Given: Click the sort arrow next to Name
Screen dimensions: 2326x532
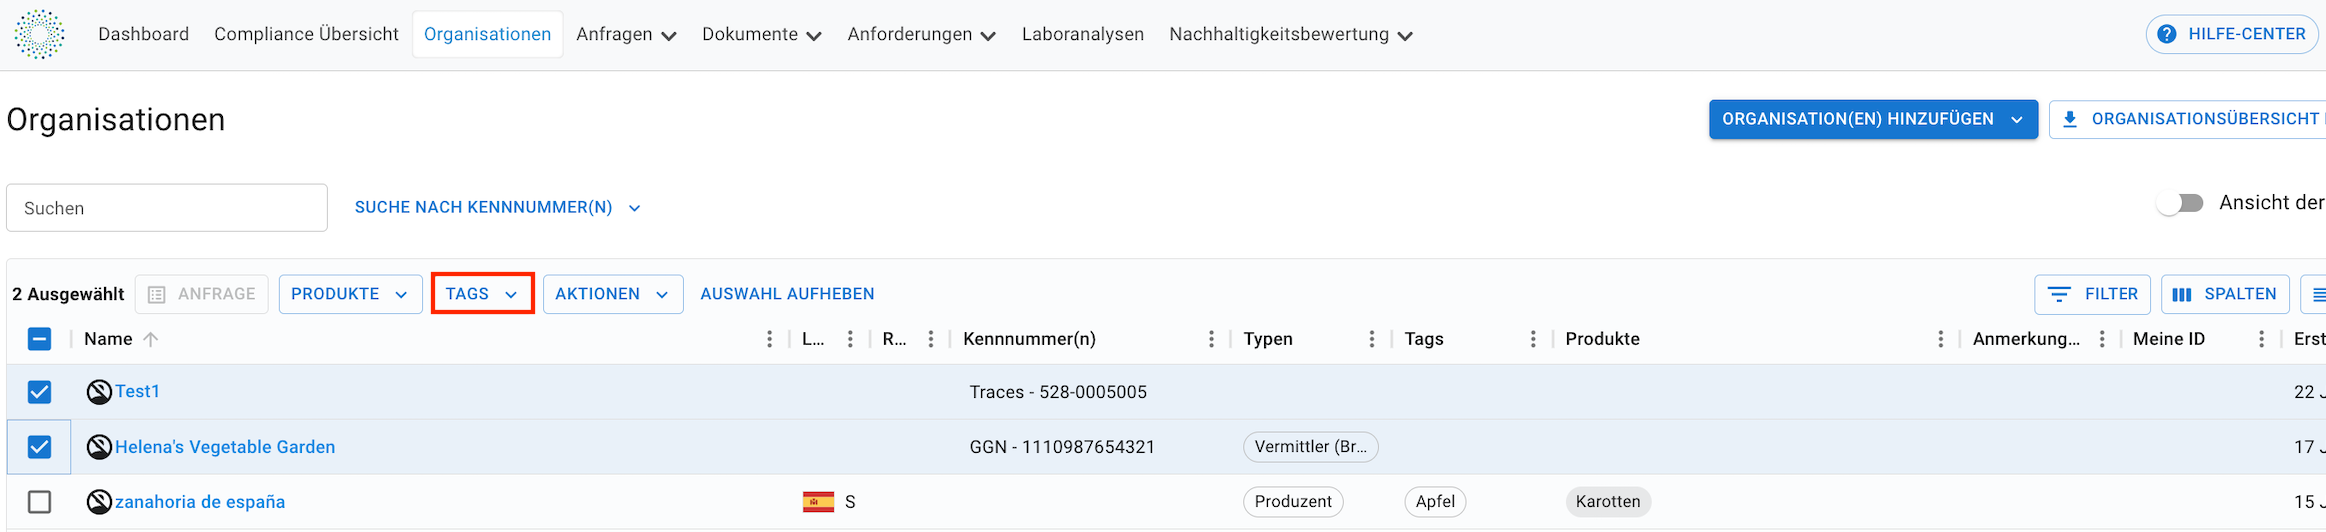Looking at the screenshot, I should (151, 339).
